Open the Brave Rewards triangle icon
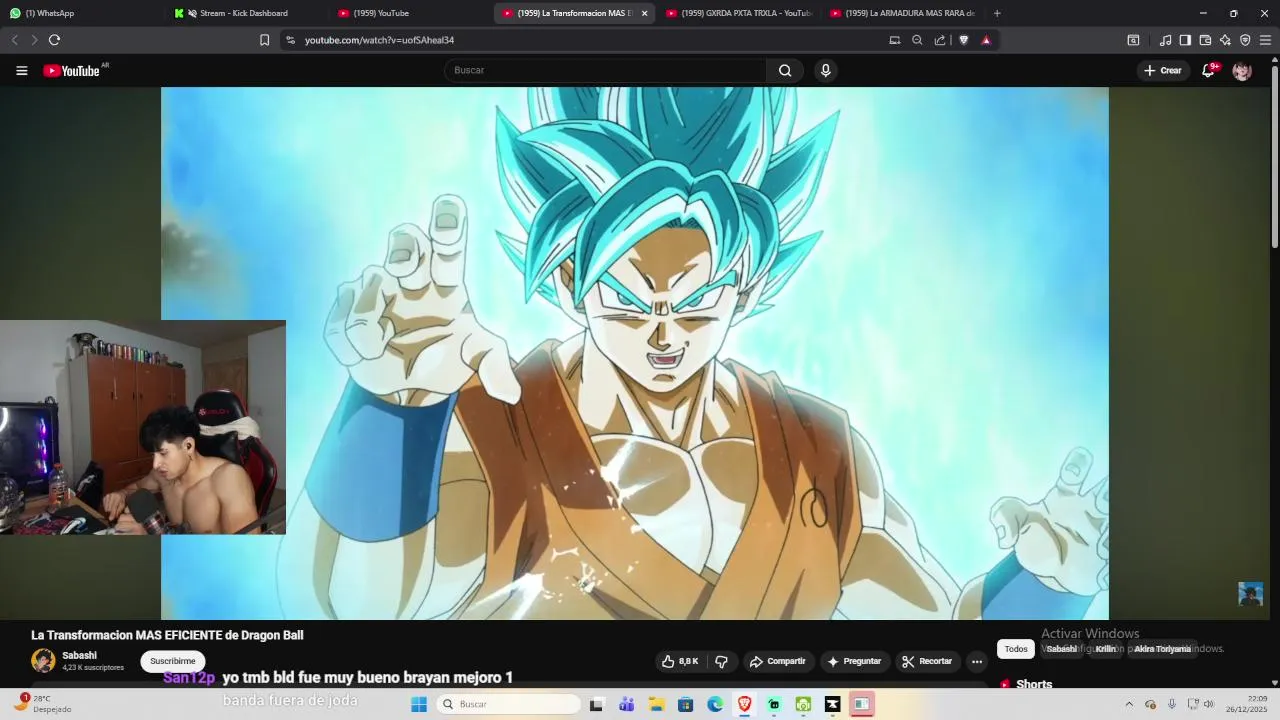 [x=986, y=40]
